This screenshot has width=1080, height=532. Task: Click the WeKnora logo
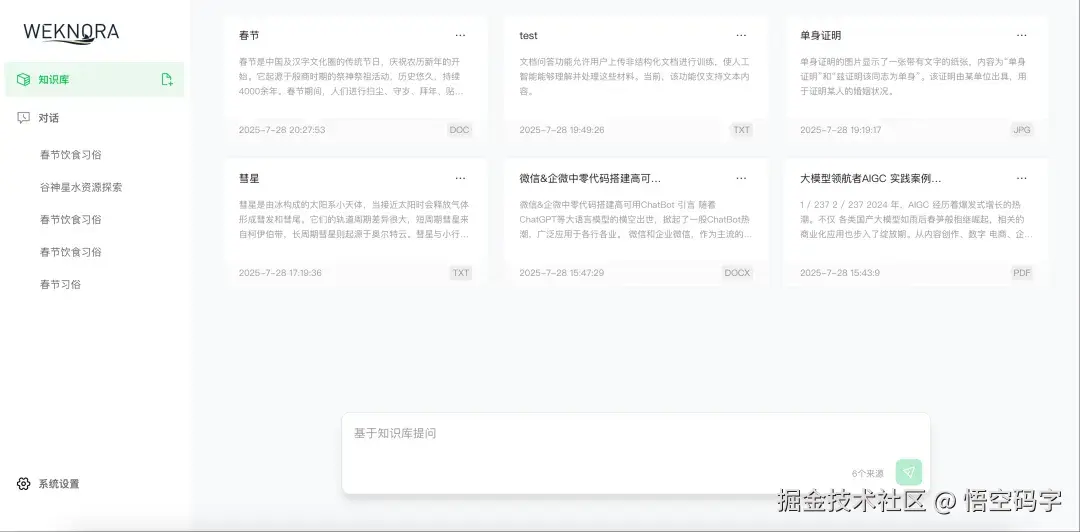(x=71, y=32)
